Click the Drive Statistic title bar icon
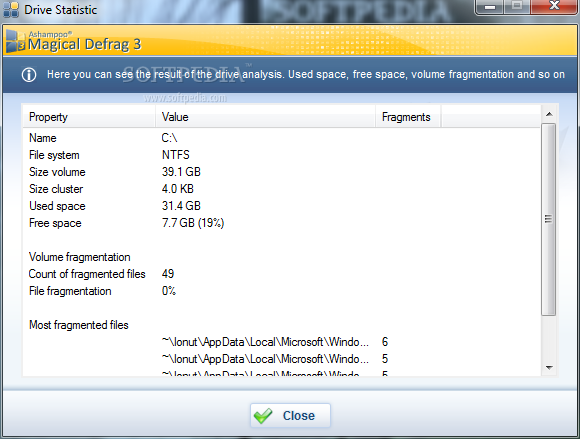 tap(11, 10)
